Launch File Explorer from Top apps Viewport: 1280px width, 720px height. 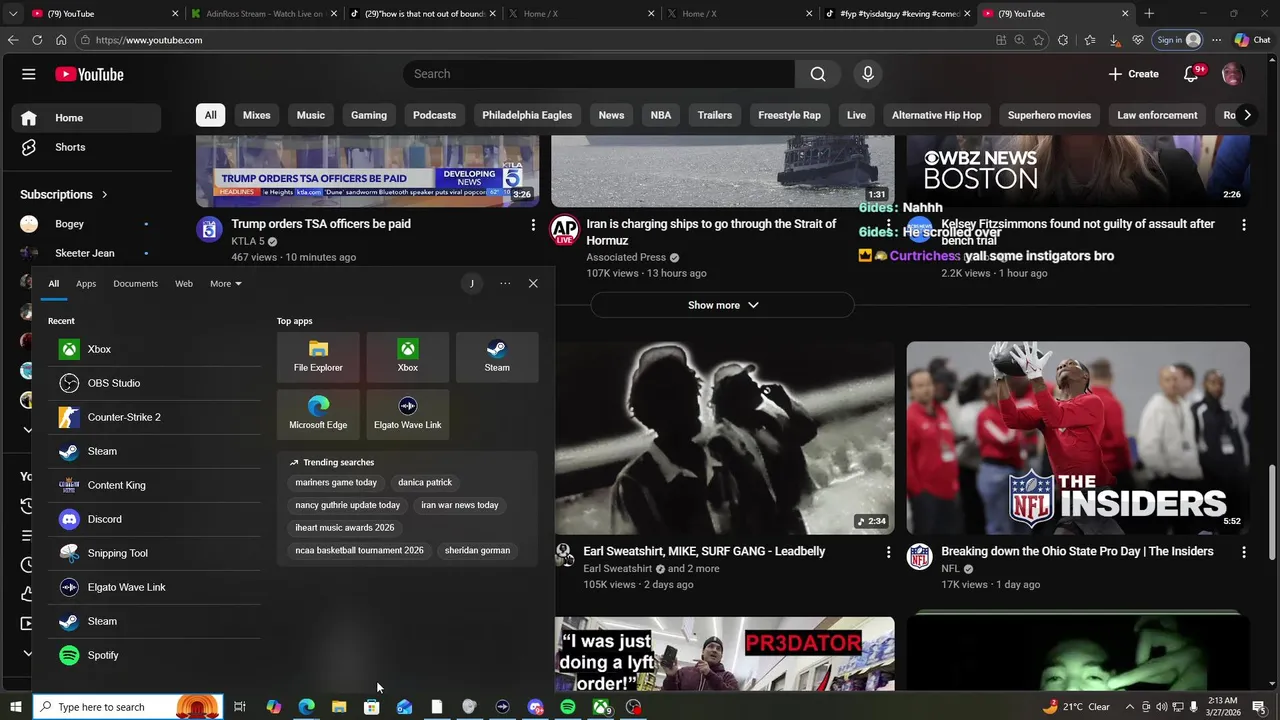click(x=318, y=356)
